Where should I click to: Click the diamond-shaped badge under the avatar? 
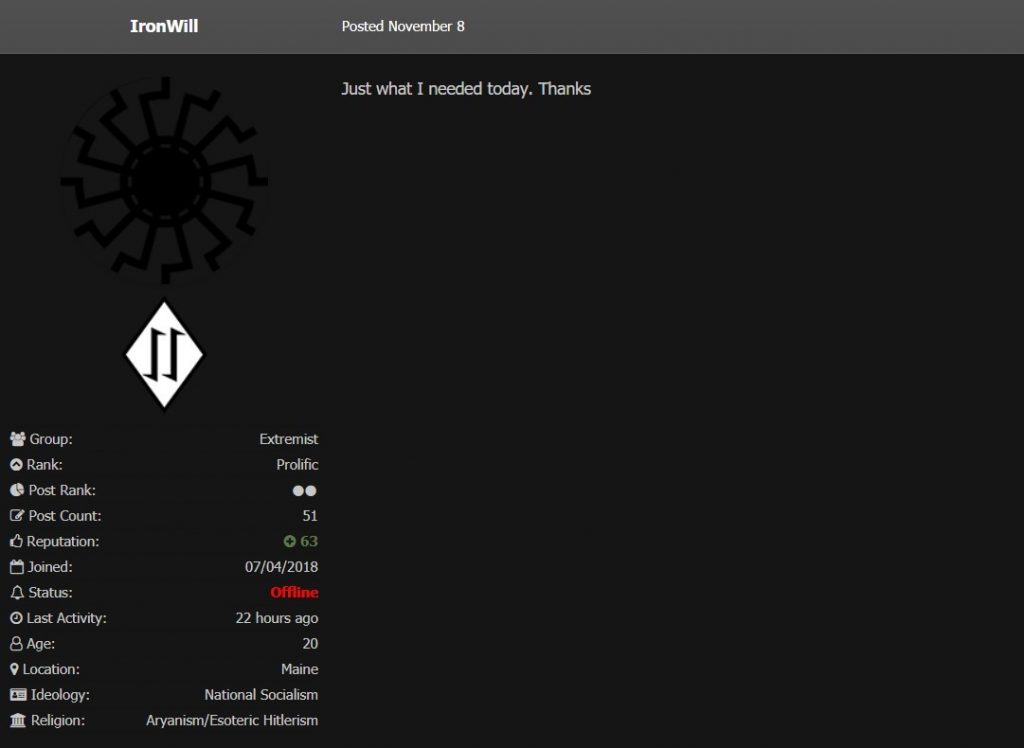click(164, 355)
